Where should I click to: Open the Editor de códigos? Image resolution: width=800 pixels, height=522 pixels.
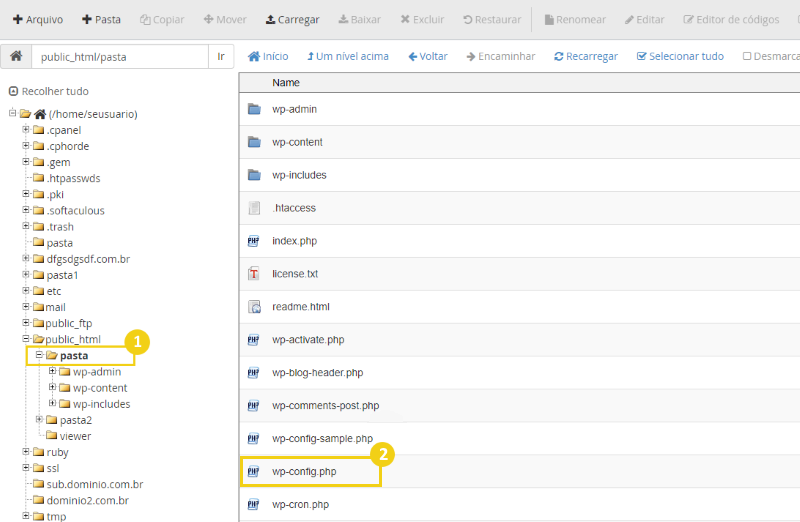click(x=731, y=19)
